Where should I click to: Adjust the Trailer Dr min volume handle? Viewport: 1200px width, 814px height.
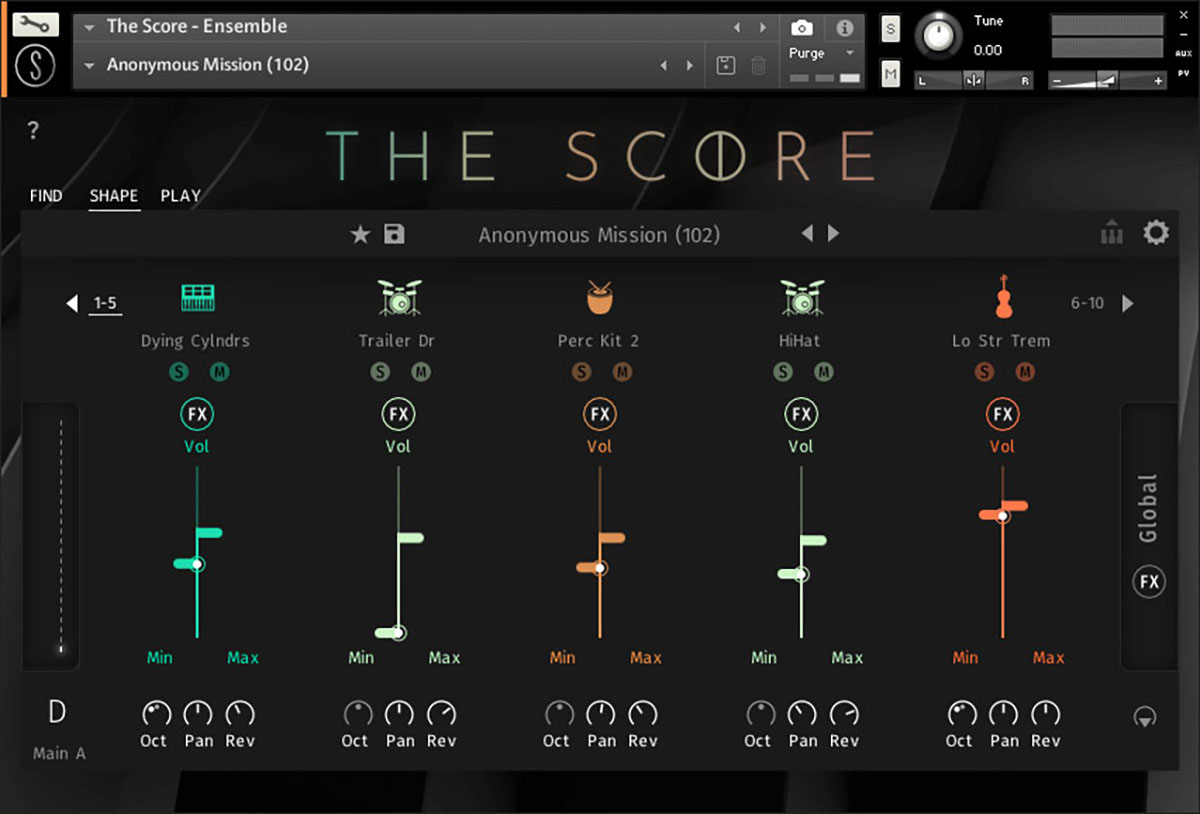[390, 632]
